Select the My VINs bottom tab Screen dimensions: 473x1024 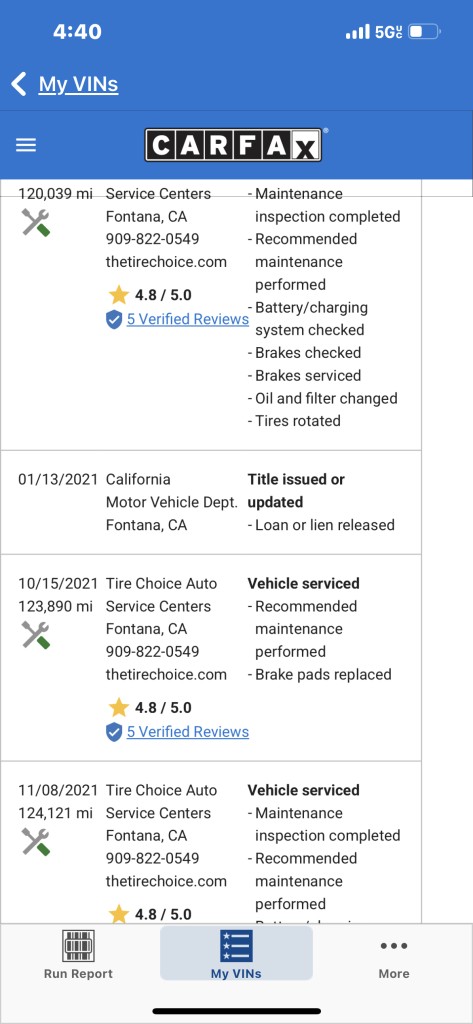tap(236, 953)
